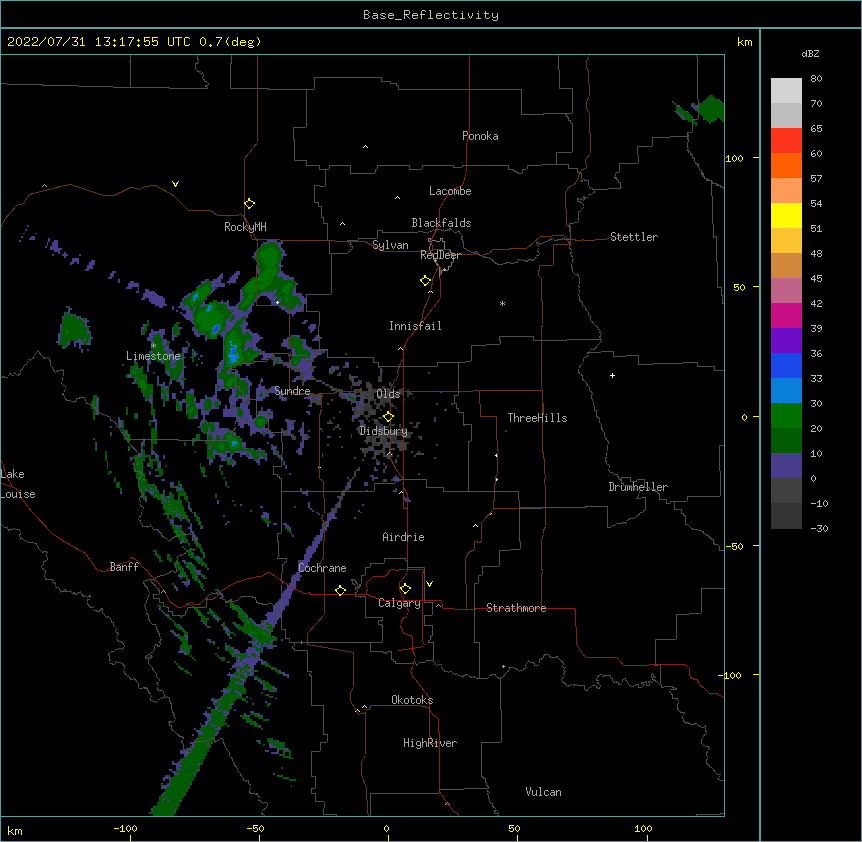The image size is (862, 842).
Task: Pick the light gray 80 dBZ legend swatch
Action: (x=786, y=90)
